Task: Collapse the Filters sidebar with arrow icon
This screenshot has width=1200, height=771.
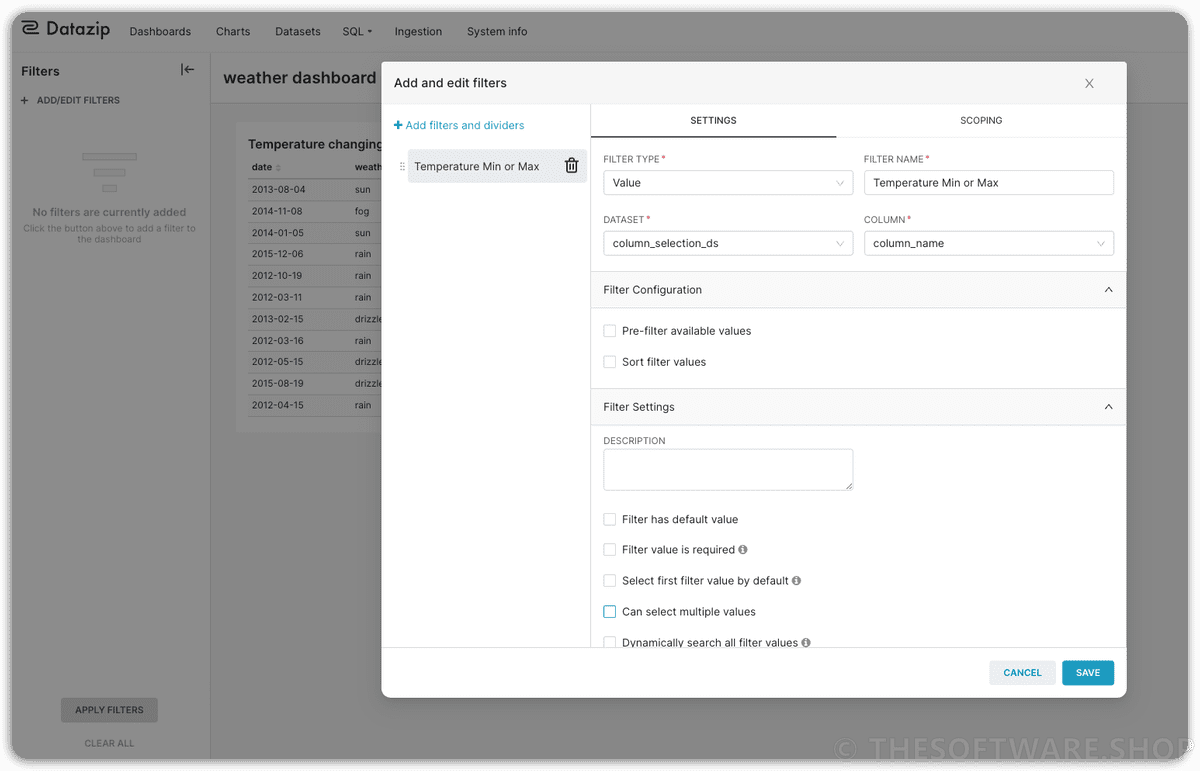Action: click(x=187, y=70)
